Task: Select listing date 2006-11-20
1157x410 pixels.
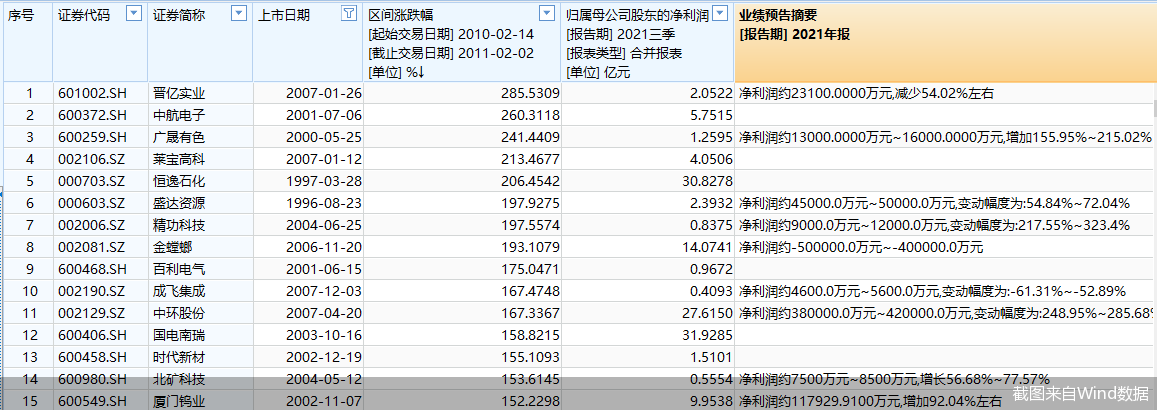Action: (x=324, y=247)
